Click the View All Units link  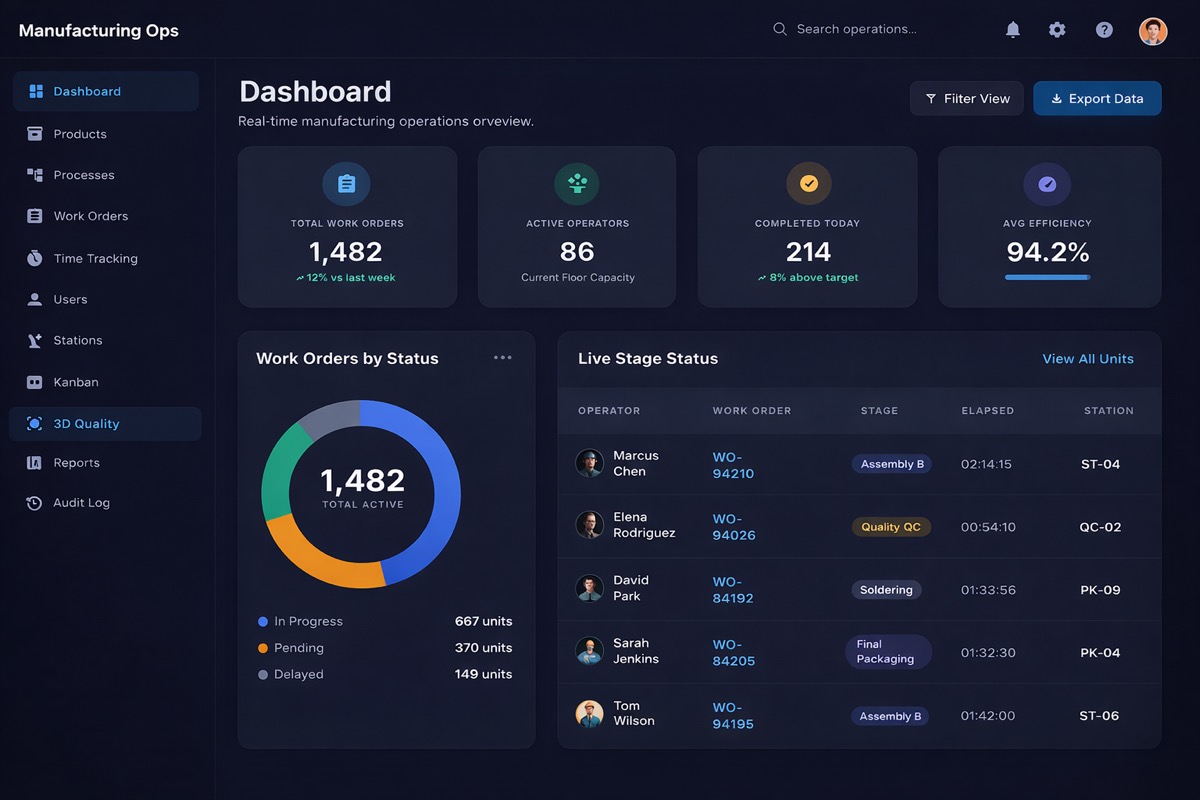click(1088, 358)
